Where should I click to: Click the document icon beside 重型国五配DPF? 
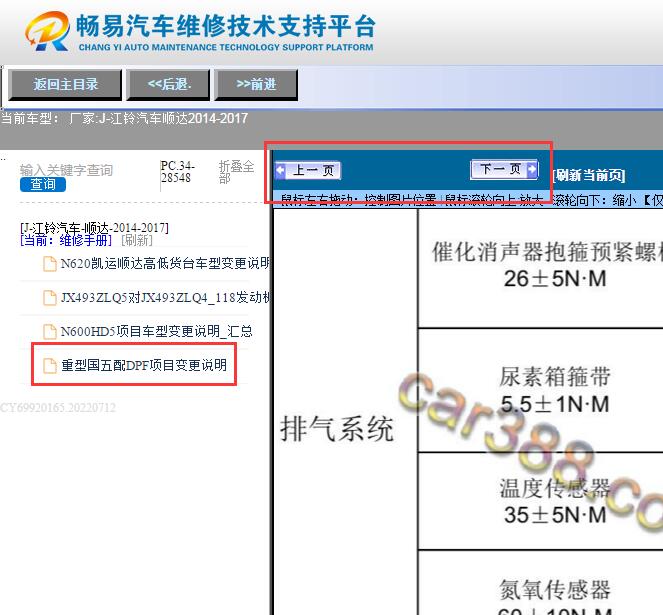50,365
